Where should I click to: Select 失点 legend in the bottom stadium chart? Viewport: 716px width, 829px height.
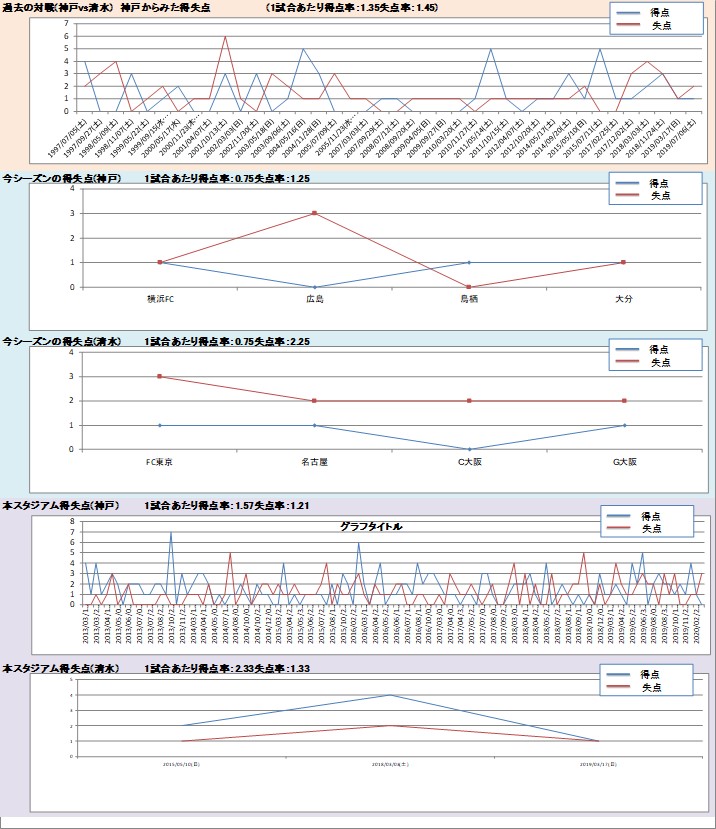coord(652,688)
